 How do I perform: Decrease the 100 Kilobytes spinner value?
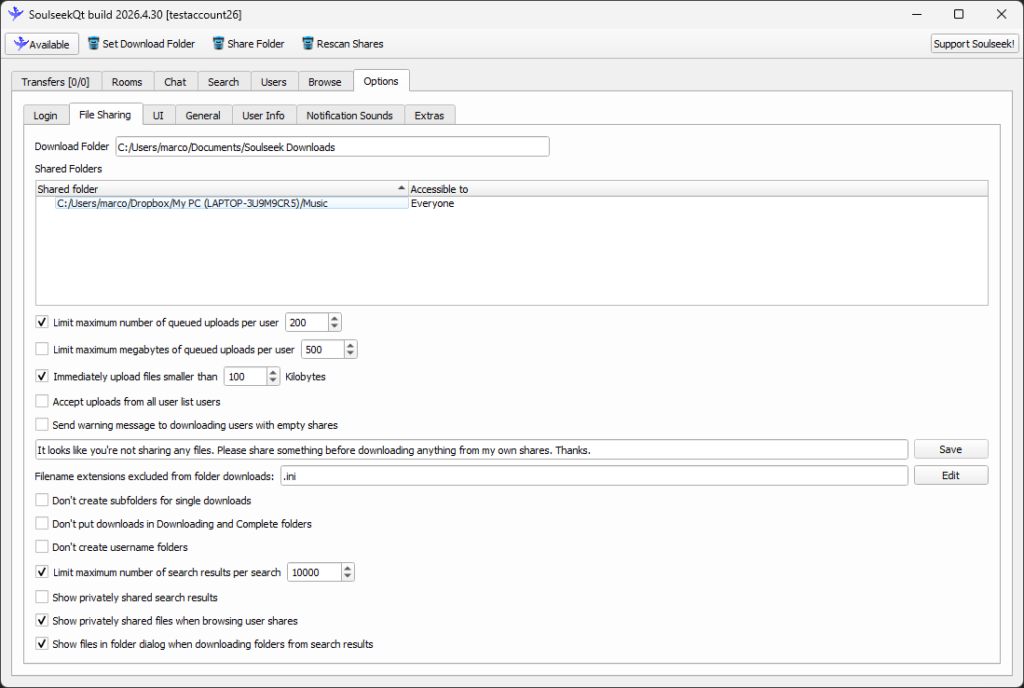point(273,381)
